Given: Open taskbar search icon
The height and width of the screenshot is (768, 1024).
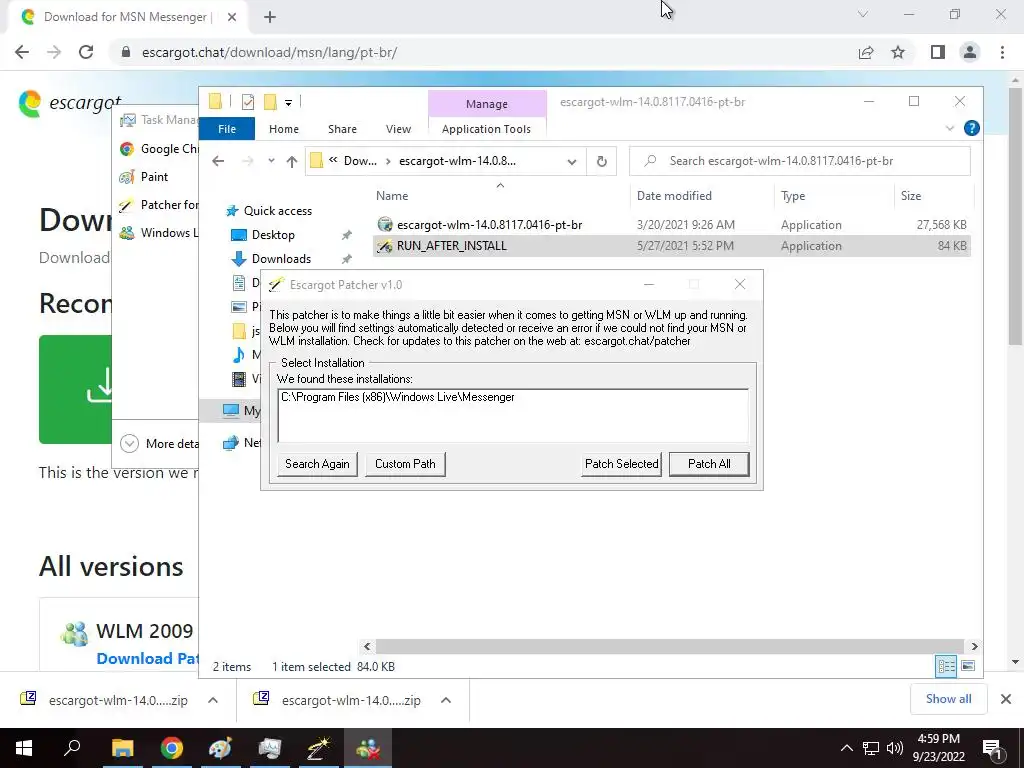Looking at the screenshot, I should [x=72, y=748].
